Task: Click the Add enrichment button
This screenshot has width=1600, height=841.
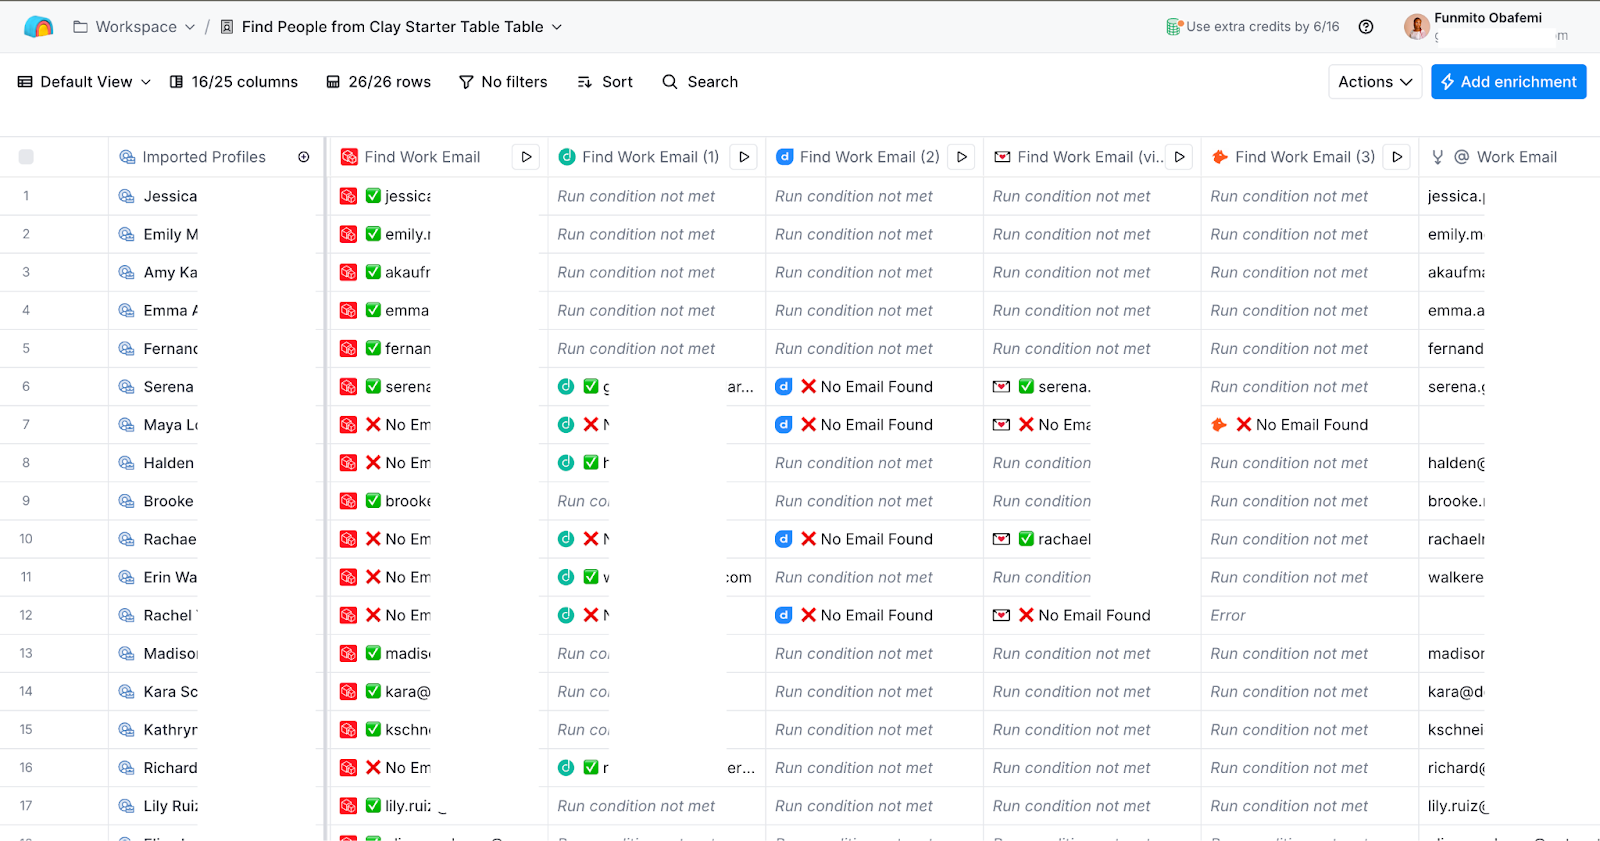Action: click(x=1509, y=82)
